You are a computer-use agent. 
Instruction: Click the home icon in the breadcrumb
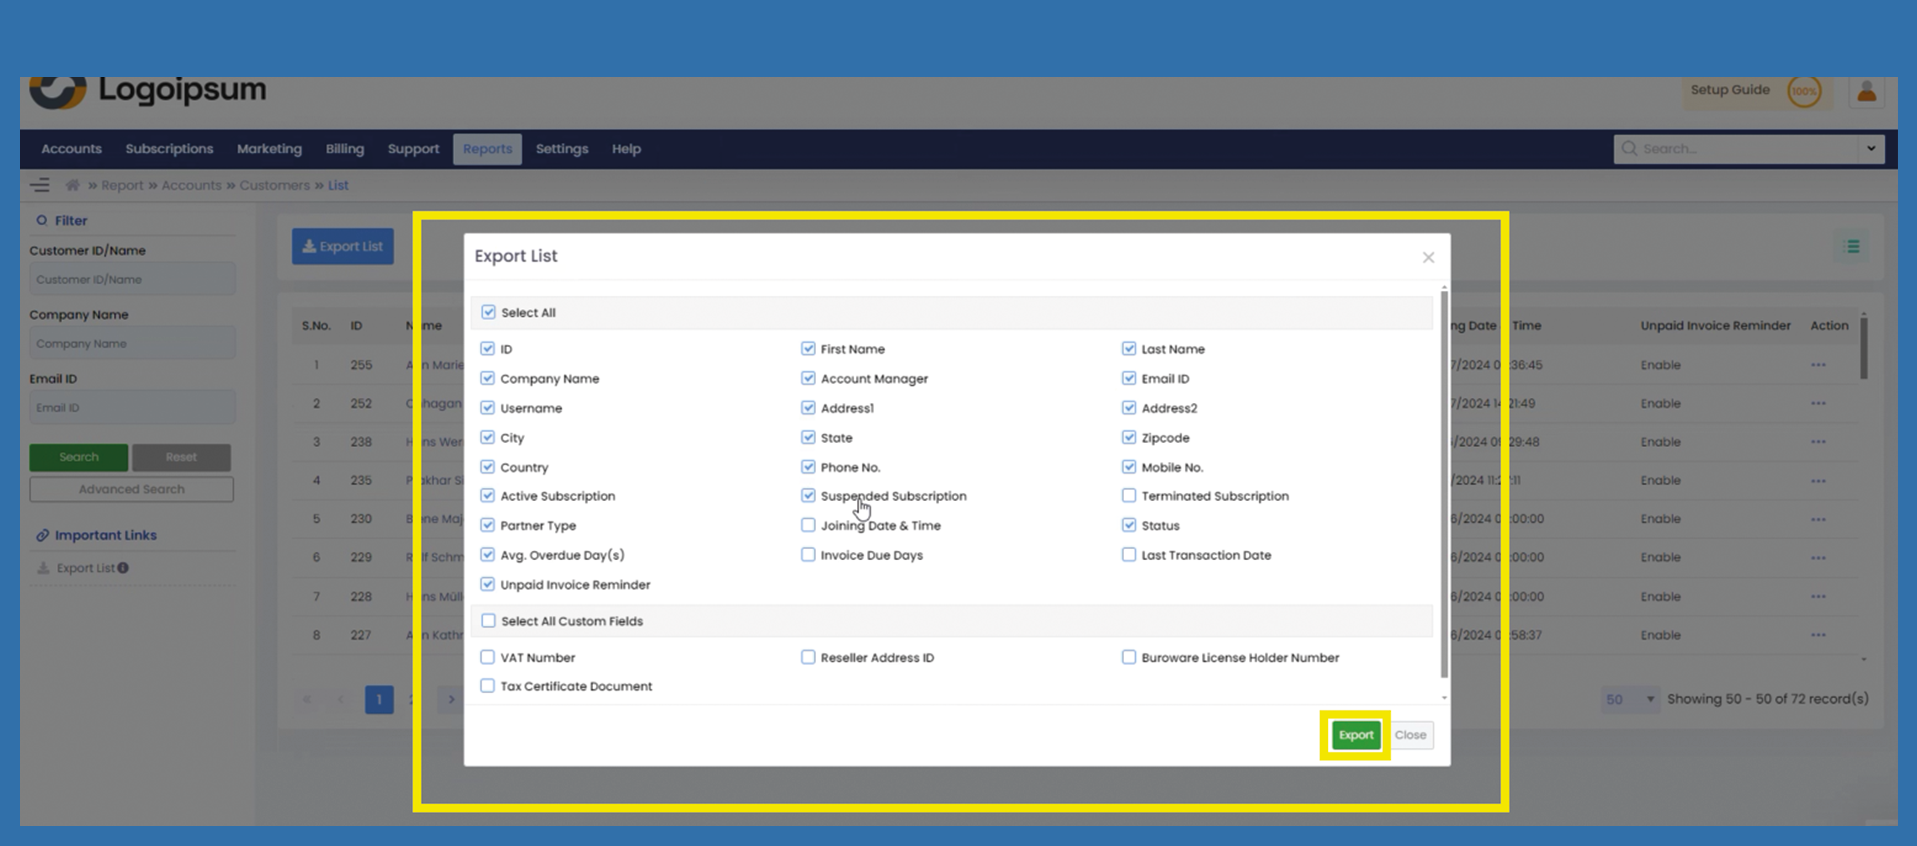tap(72, 185)
